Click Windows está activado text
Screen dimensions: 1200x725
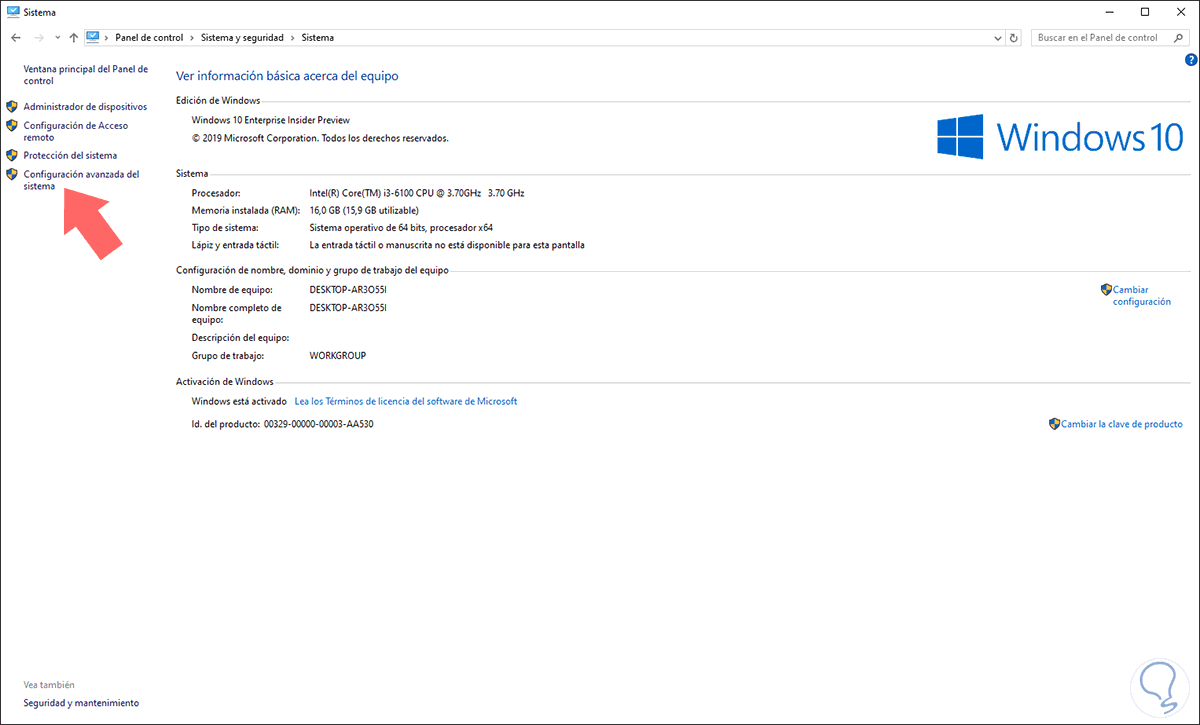239,401
